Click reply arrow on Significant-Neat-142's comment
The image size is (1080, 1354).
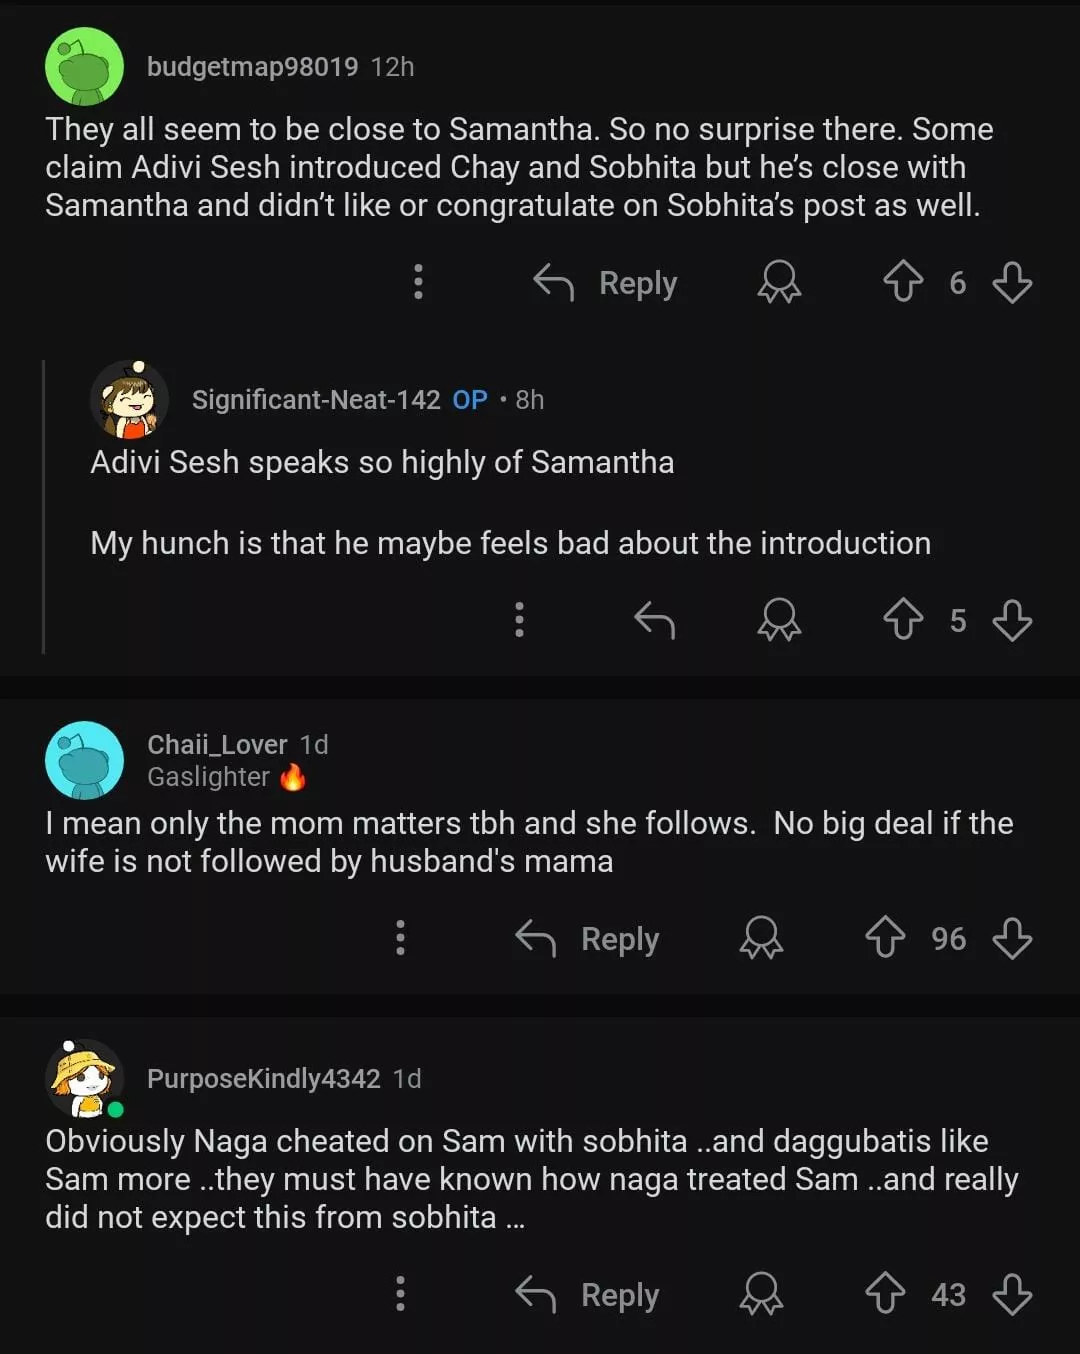(x=655, y=620)
